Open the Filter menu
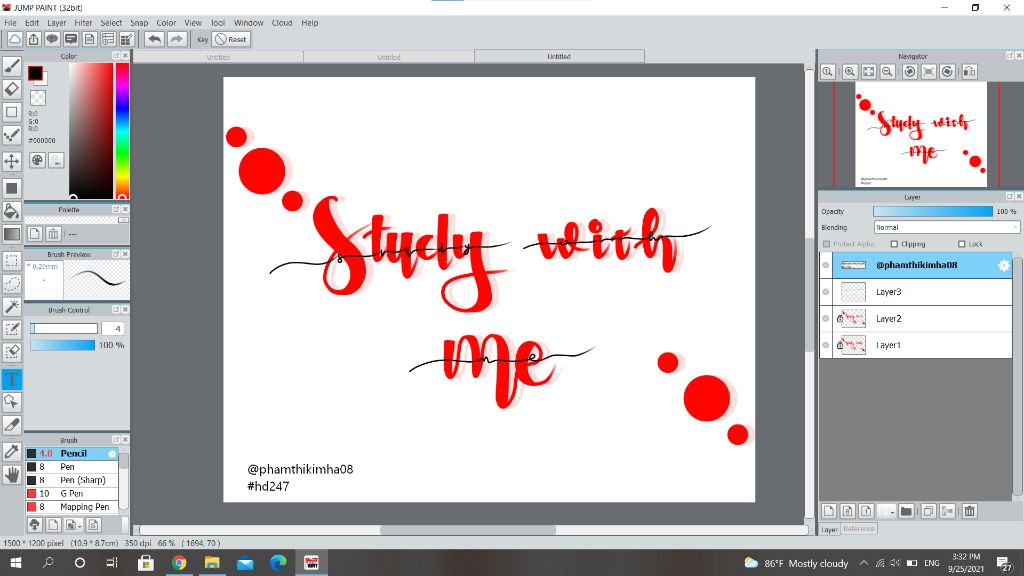Screen dimensions: 1024x576 (x=83, y=23)
